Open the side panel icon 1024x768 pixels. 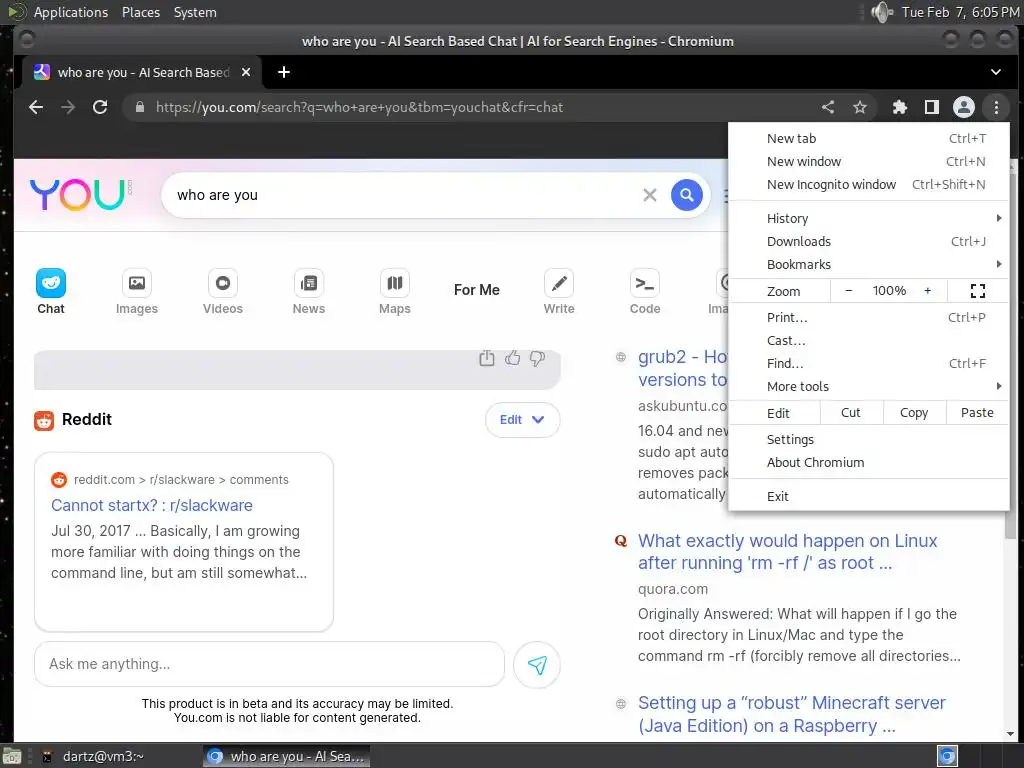pos(931,107)
